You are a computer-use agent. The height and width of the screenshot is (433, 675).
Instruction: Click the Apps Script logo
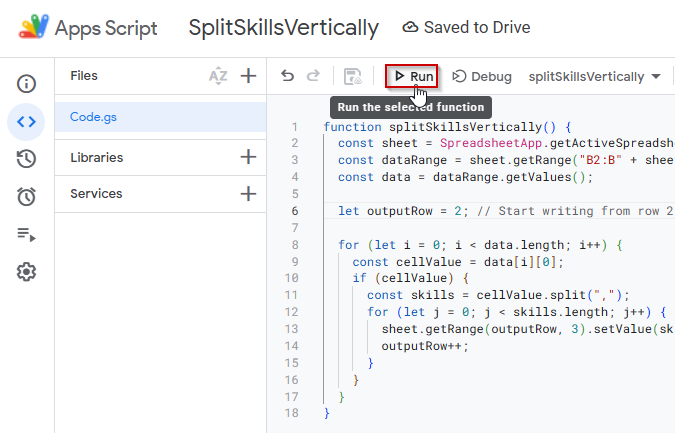point(34,27)
